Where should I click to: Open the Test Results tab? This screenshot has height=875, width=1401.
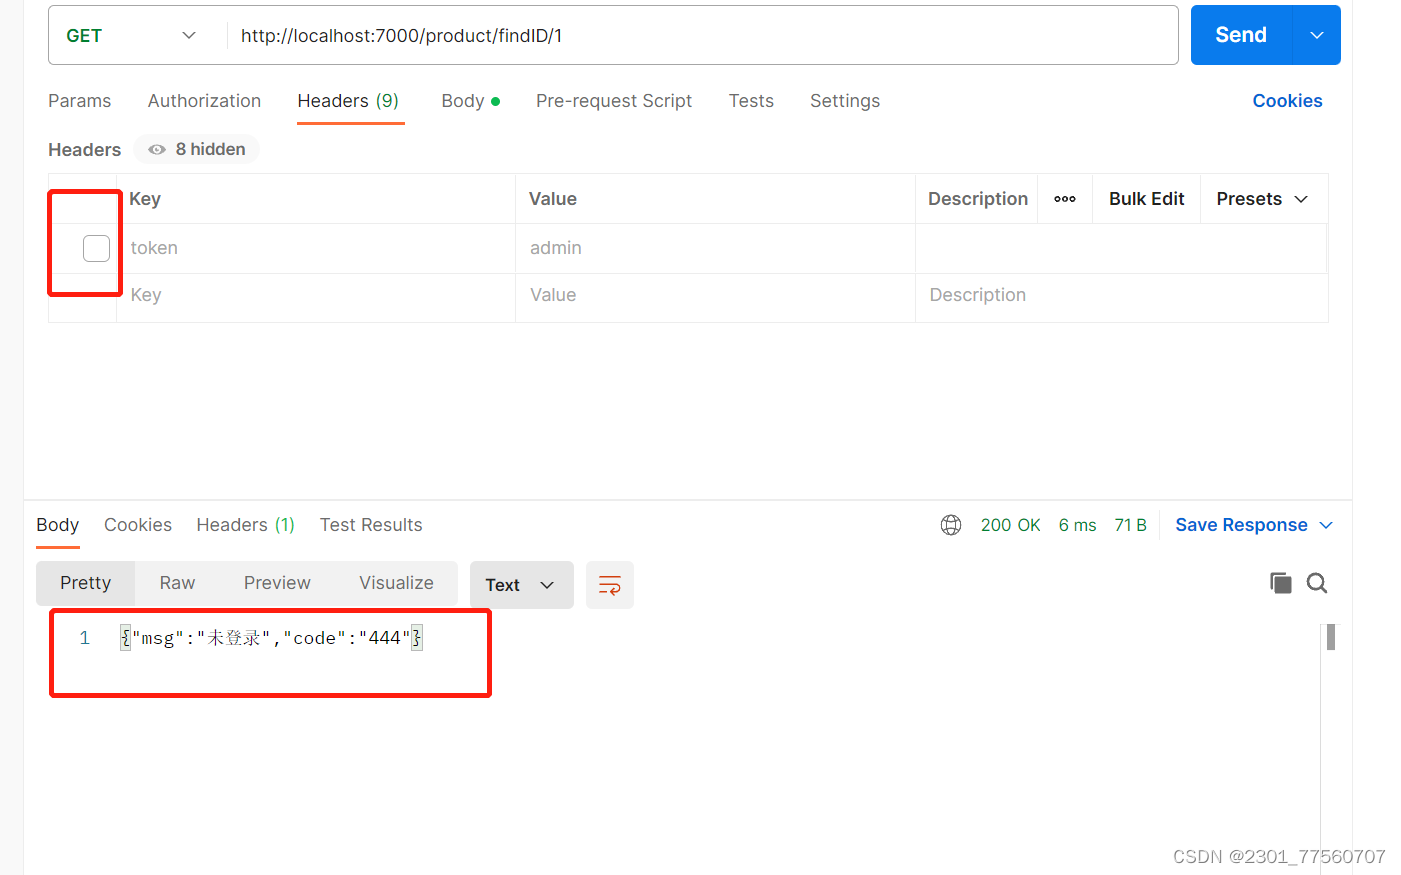pos(371,525)
